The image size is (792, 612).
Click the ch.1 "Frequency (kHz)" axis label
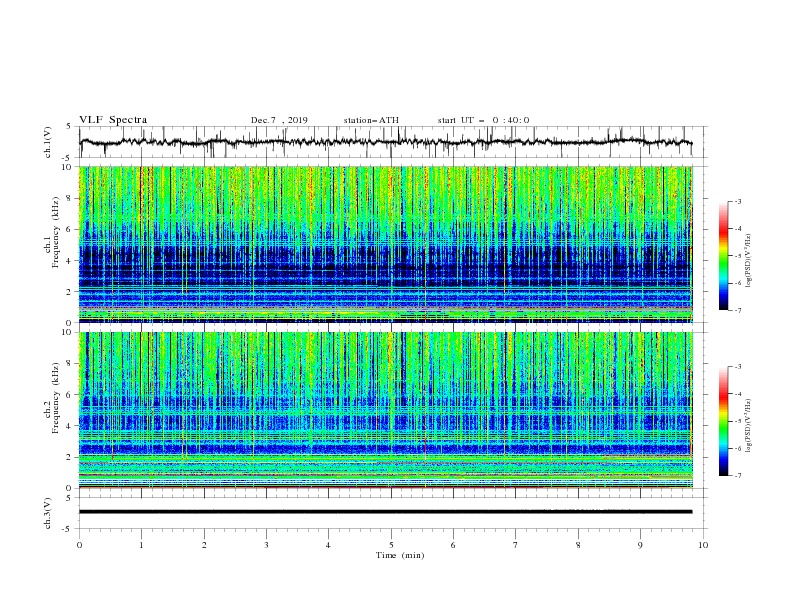click(x=56, y=231)
